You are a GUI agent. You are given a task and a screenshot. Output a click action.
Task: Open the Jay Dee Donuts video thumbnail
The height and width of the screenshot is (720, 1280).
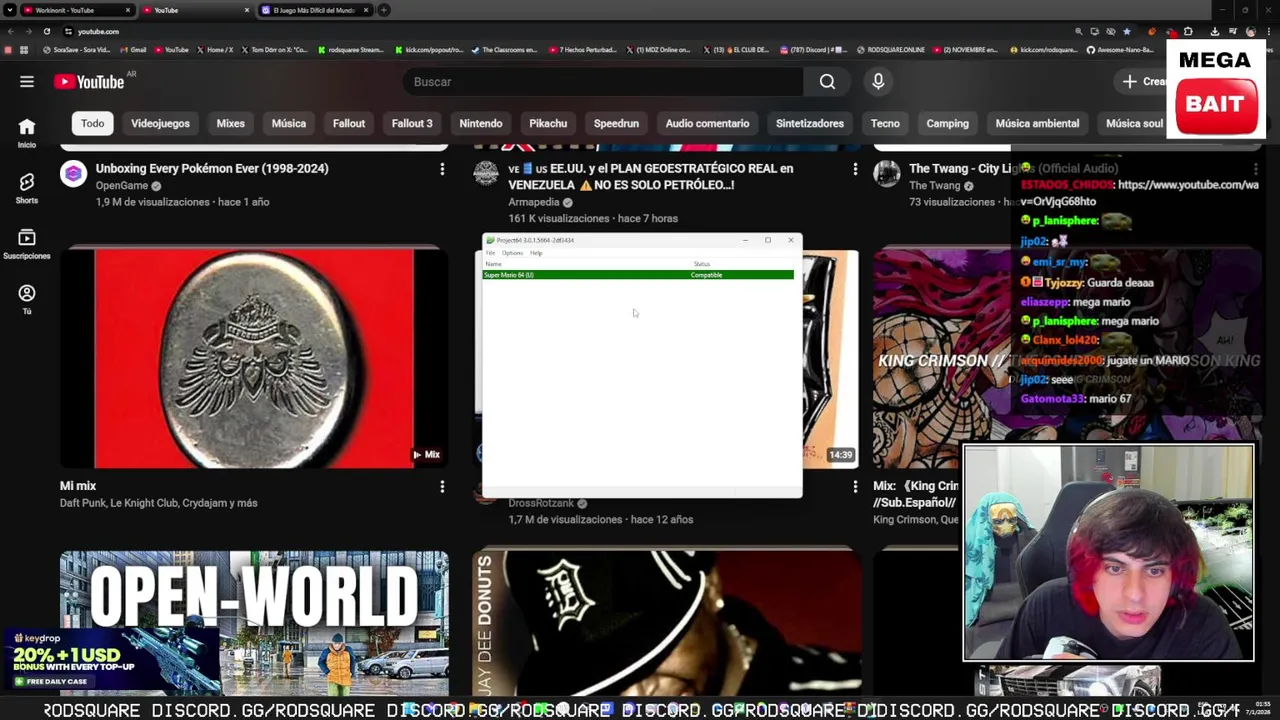coord(667,623)
